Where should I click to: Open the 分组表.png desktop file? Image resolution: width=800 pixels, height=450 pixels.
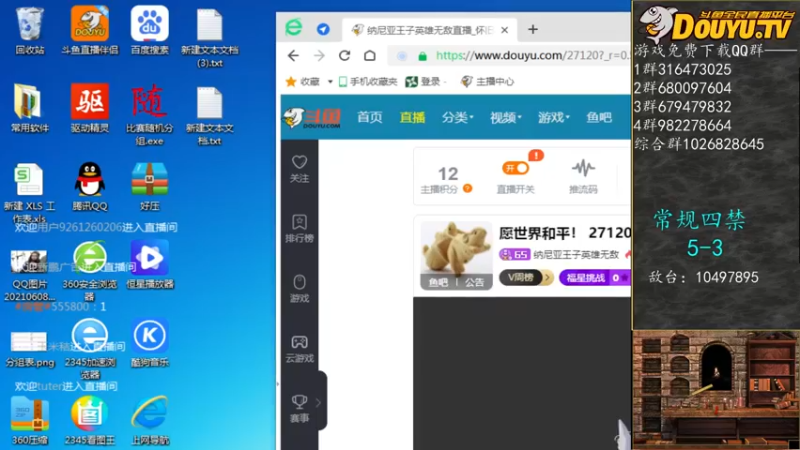click(30, 349)
